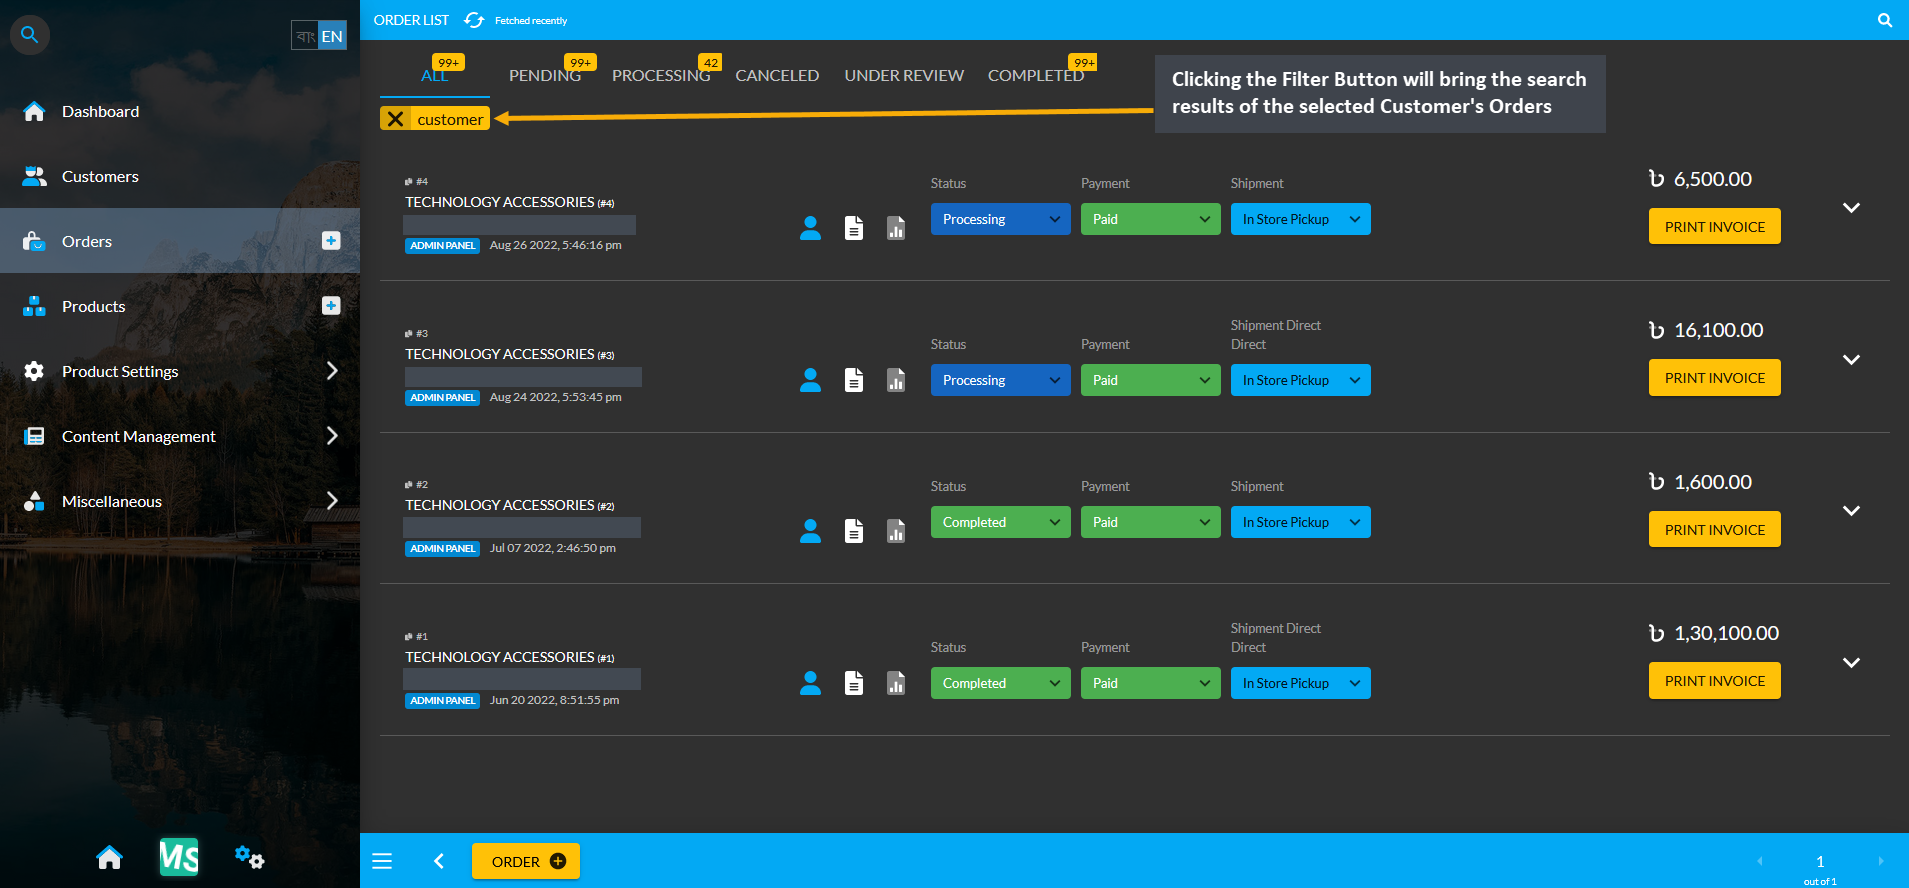Select the UNDER REVIEW tab
The height and width of the screenshot is (888, 1909).
904,75
